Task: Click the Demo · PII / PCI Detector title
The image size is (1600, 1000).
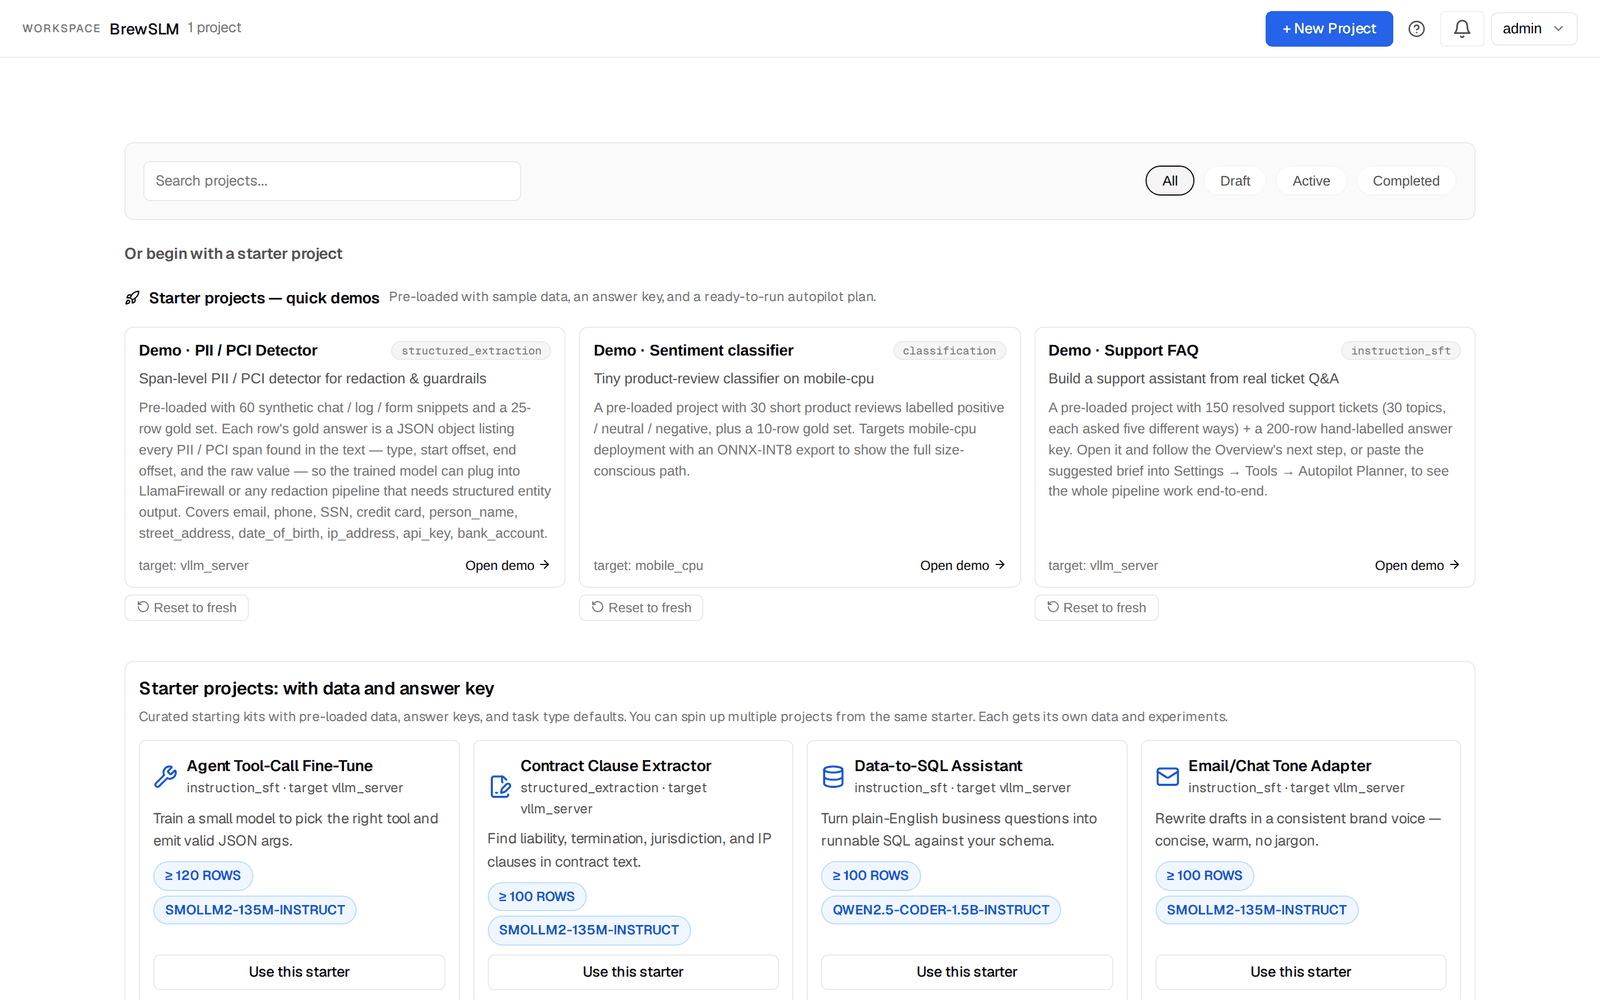Action: (x=228, y=350)
